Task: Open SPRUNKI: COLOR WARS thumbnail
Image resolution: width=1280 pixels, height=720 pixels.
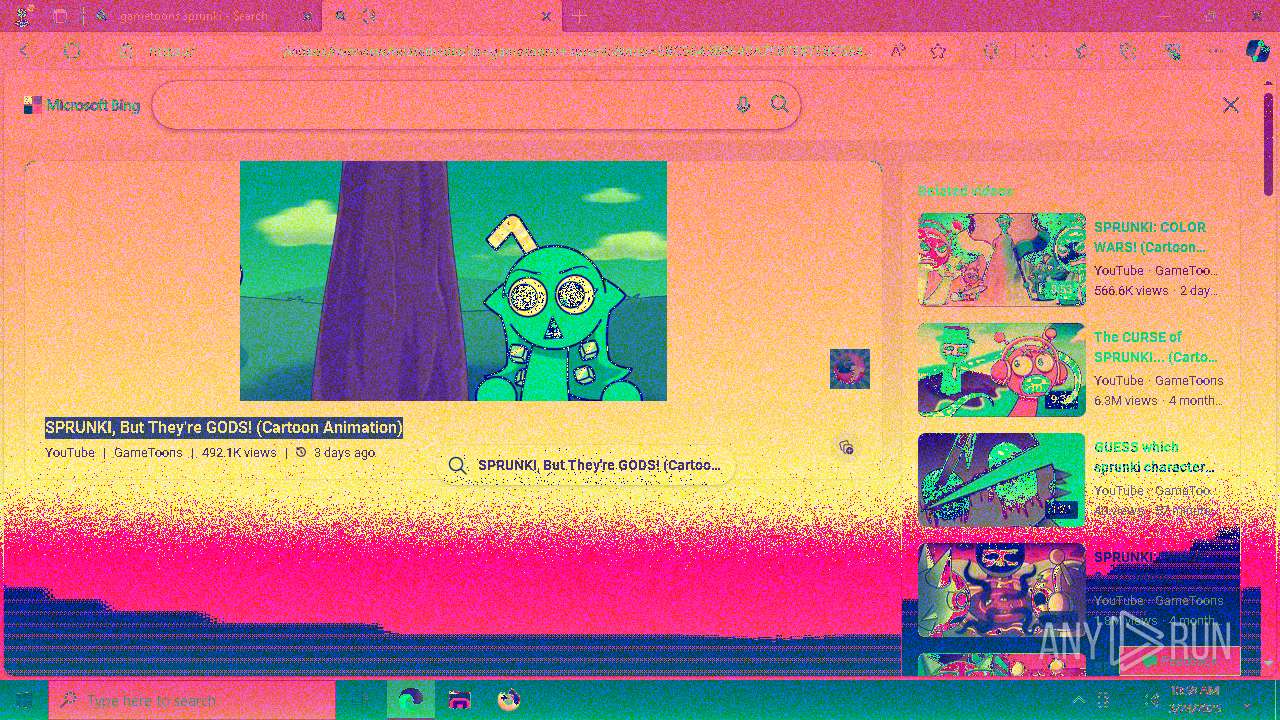Action: click(x=1002, y=260)
